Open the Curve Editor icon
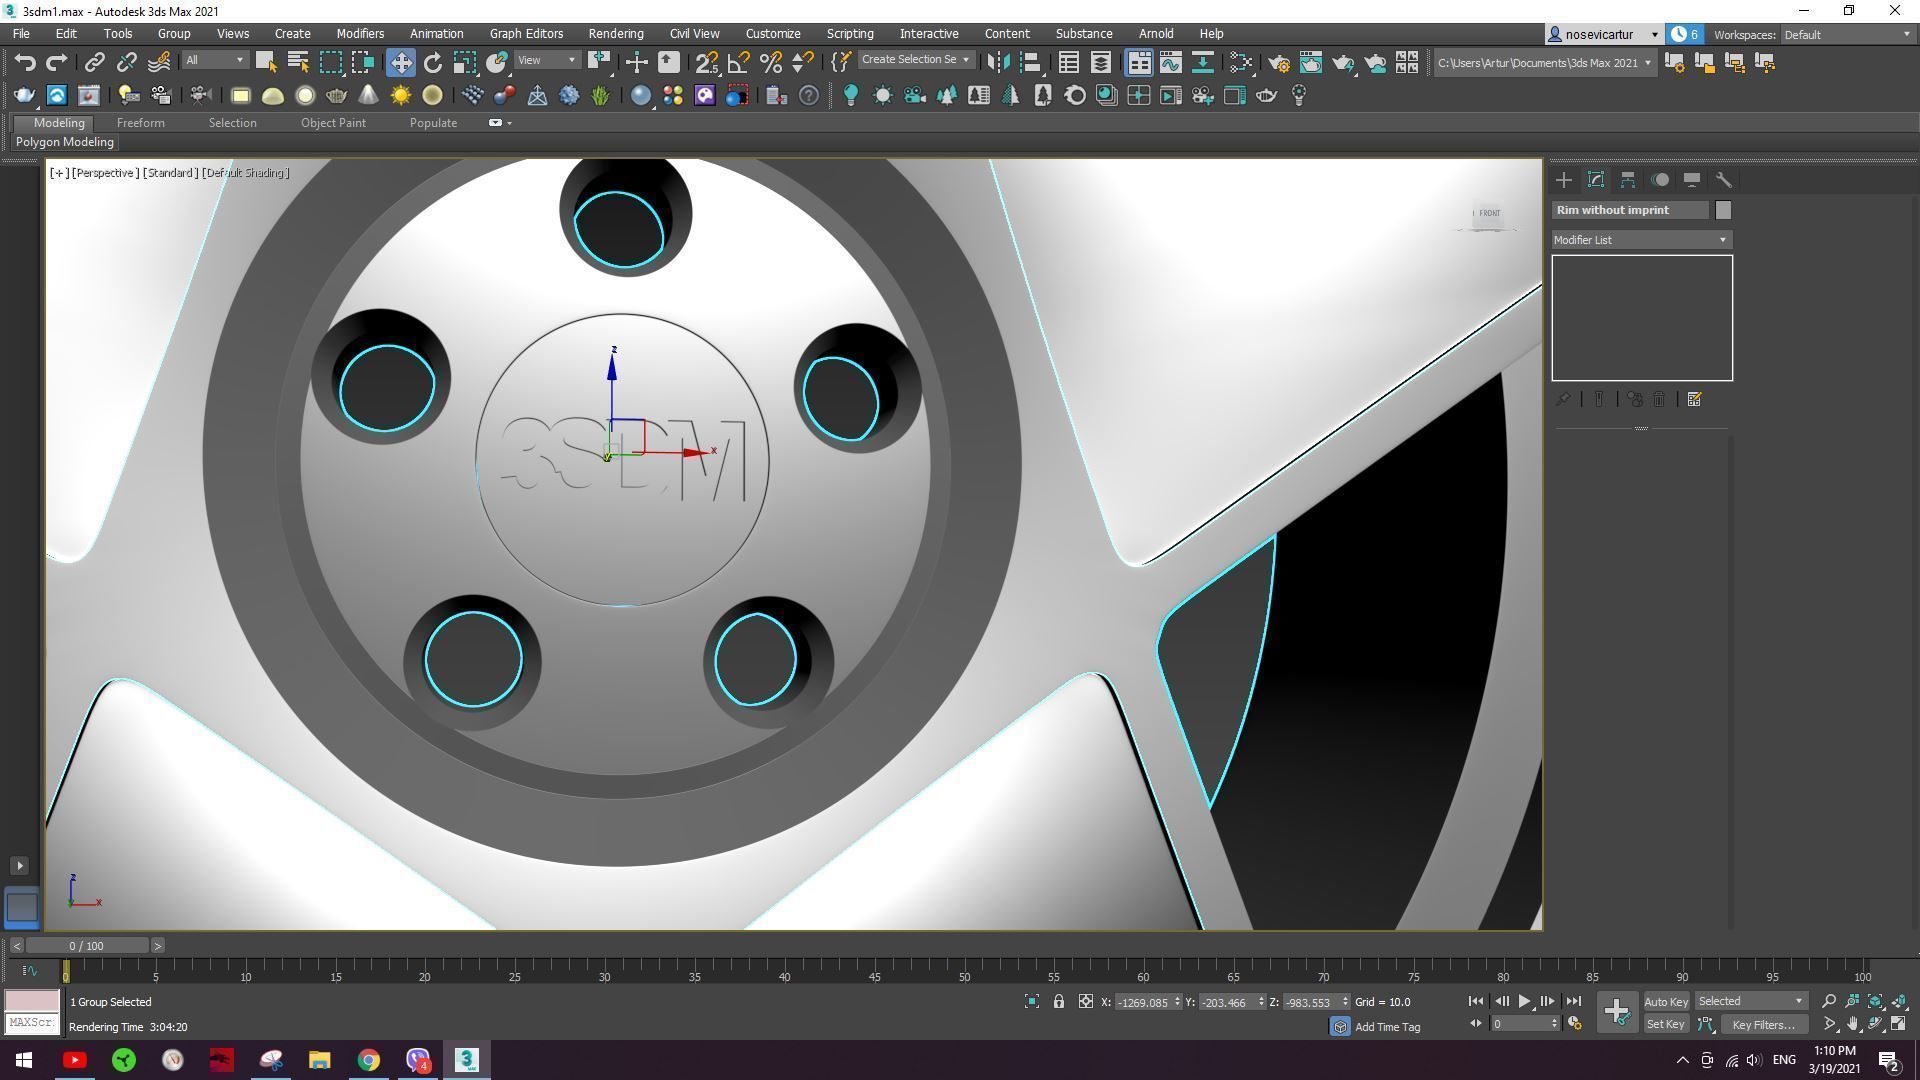Viewport: 1920px width, 1080px height. [1170, 62]
